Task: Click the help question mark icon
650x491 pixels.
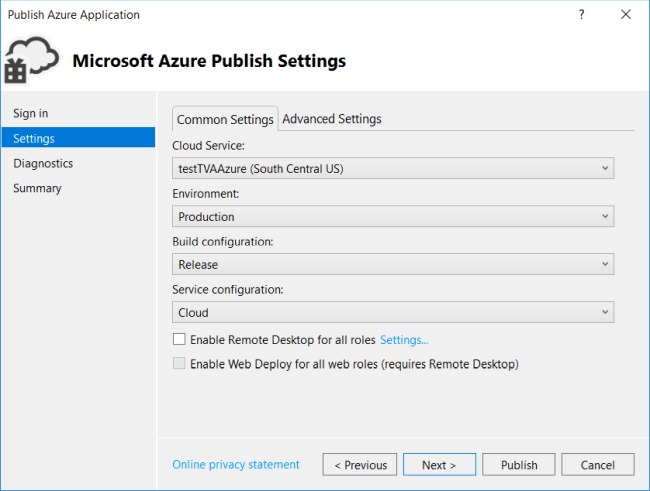Action: [x=581, y=15]
